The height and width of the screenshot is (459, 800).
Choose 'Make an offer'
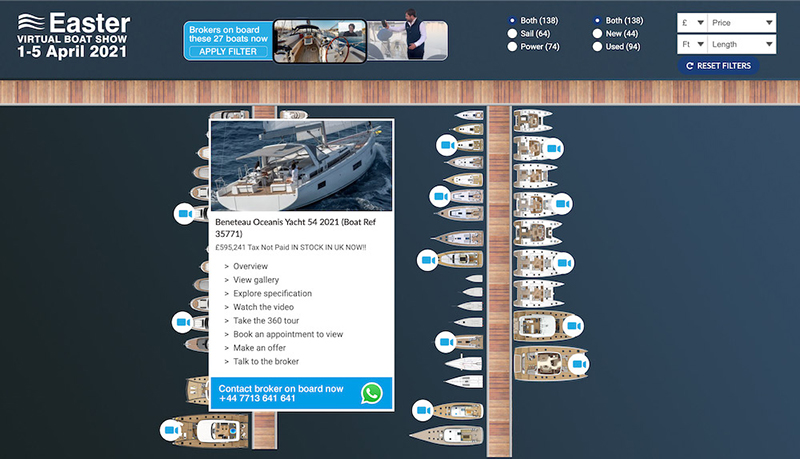click(259, 348)
